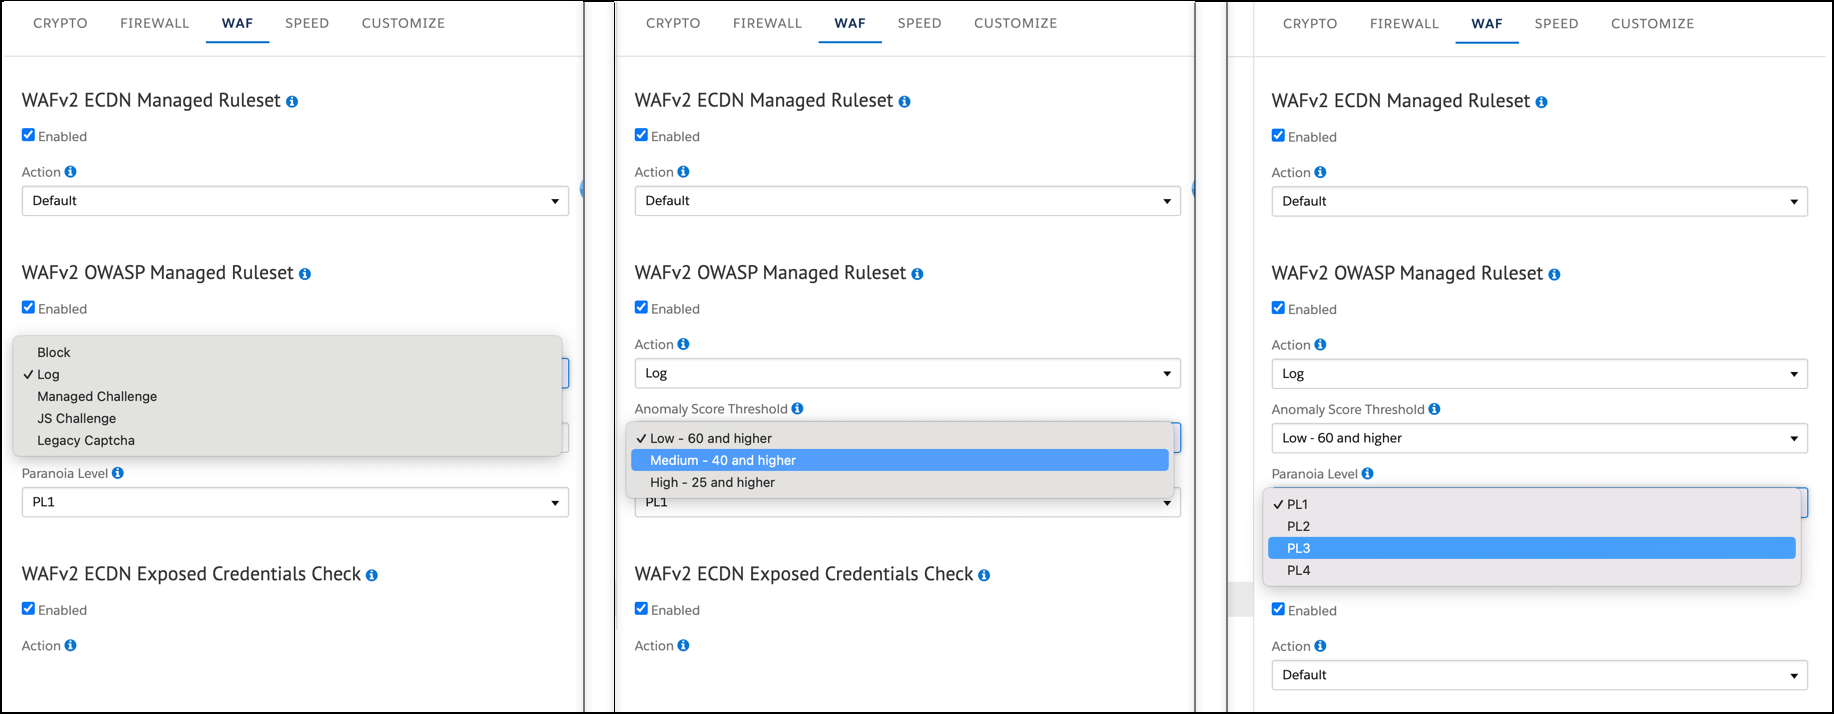Choose High - 25 and higher threshold

point(900,482)
